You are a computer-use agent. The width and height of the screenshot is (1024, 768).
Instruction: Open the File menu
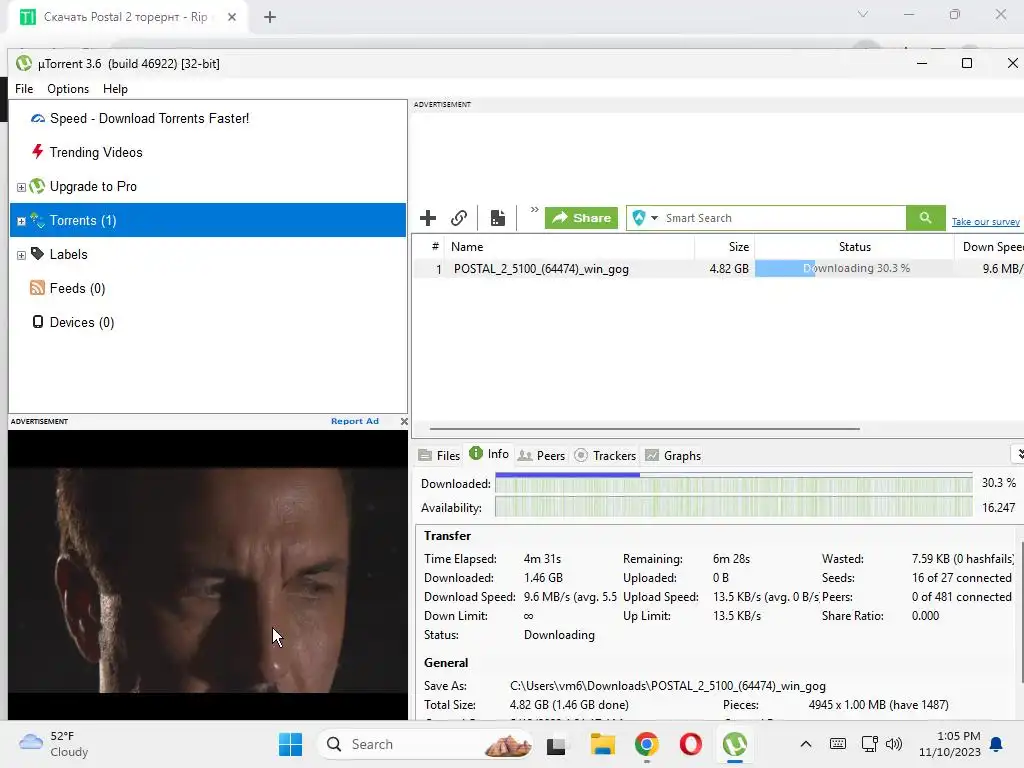point(24,89)
